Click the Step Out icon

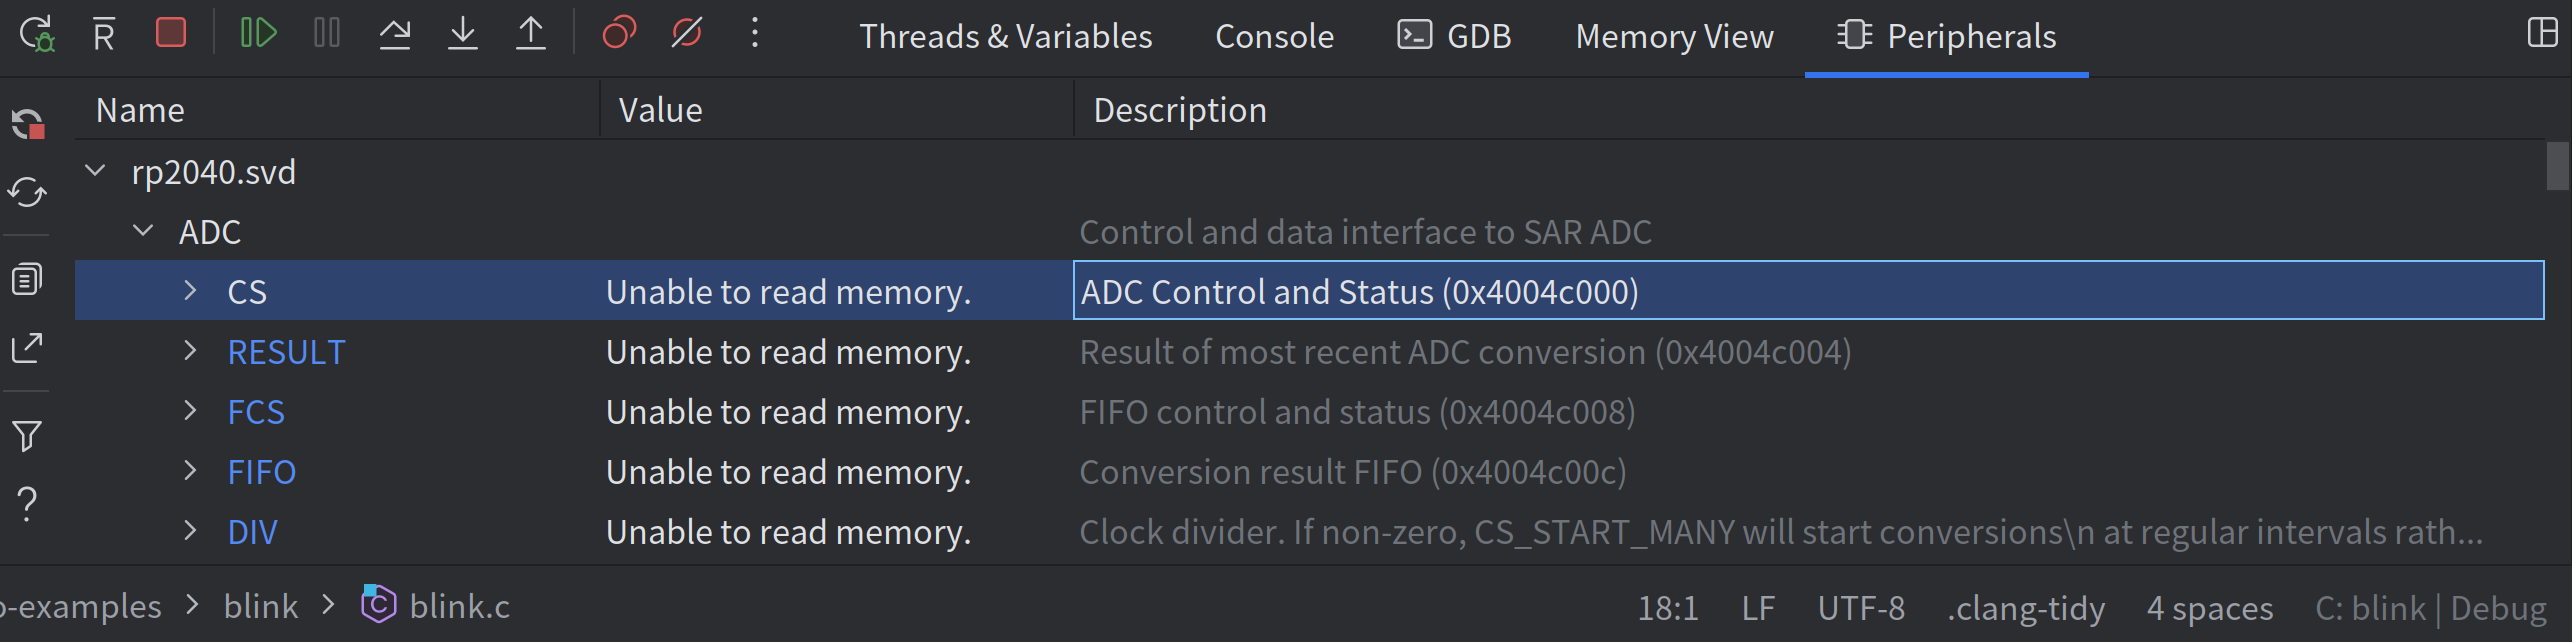tap(531, 34)
